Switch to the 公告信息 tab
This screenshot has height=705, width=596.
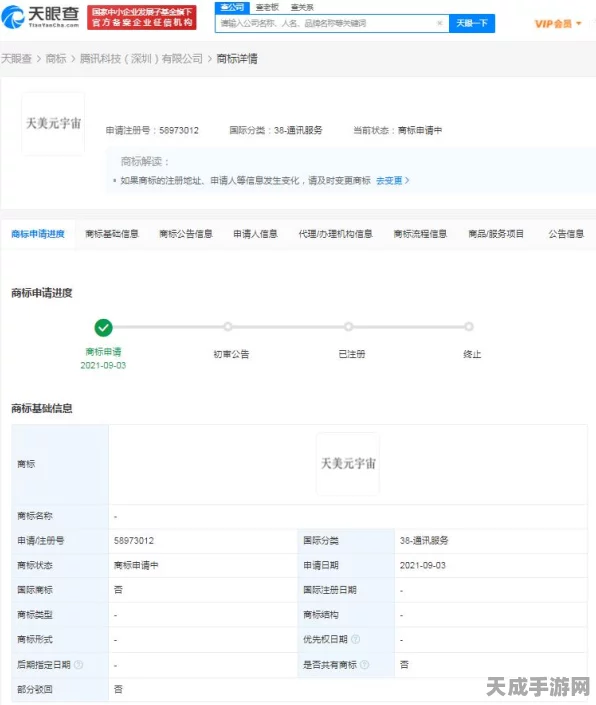click(566, 234)
